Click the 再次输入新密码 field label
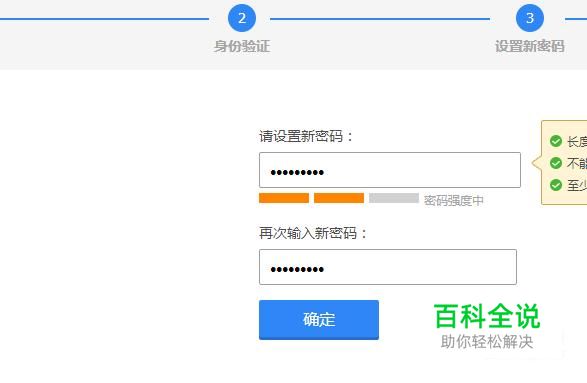Viewport: 587px width, 383px height. (x=308, y=233)
